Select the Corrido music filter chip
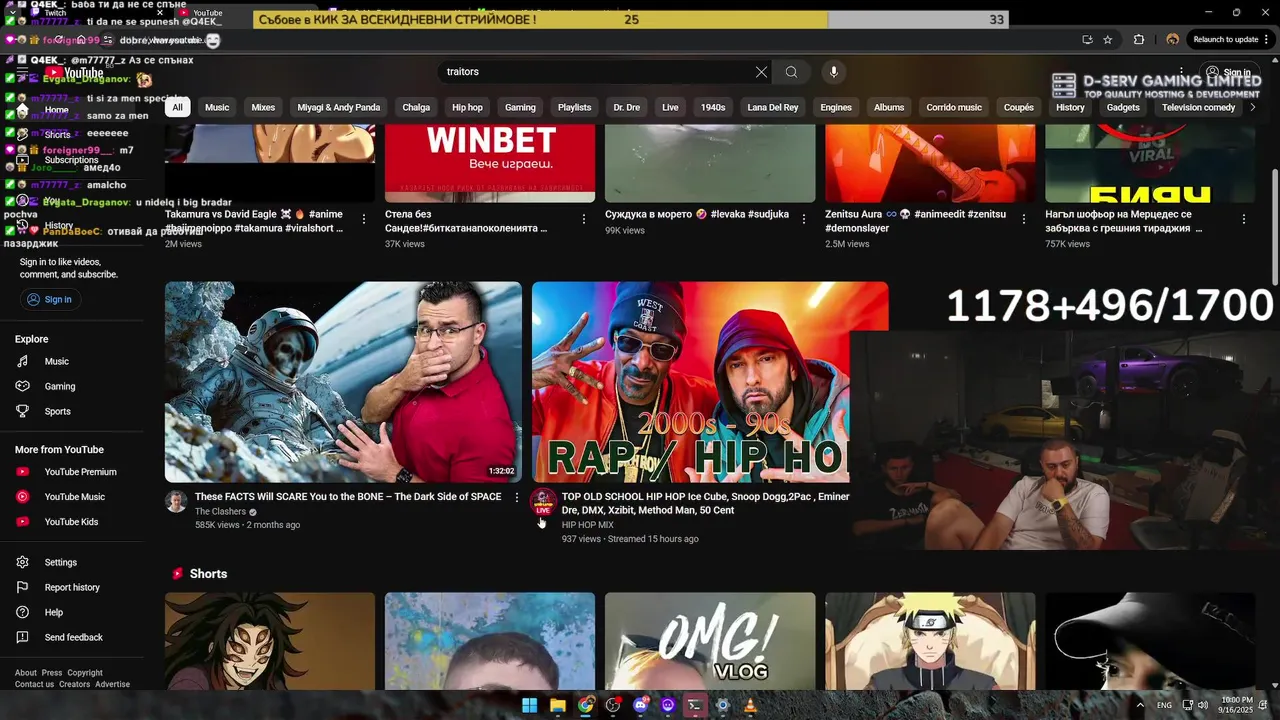 tap(954, 107)
